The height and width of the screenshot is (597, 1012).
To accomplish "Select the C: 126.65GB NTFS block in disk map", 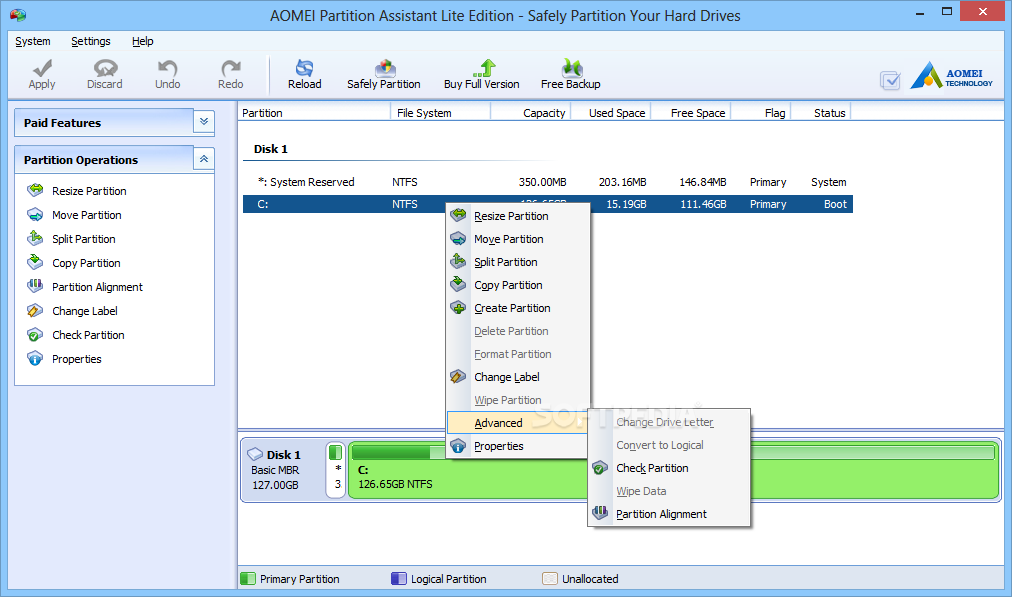I will tap(674, 471).
